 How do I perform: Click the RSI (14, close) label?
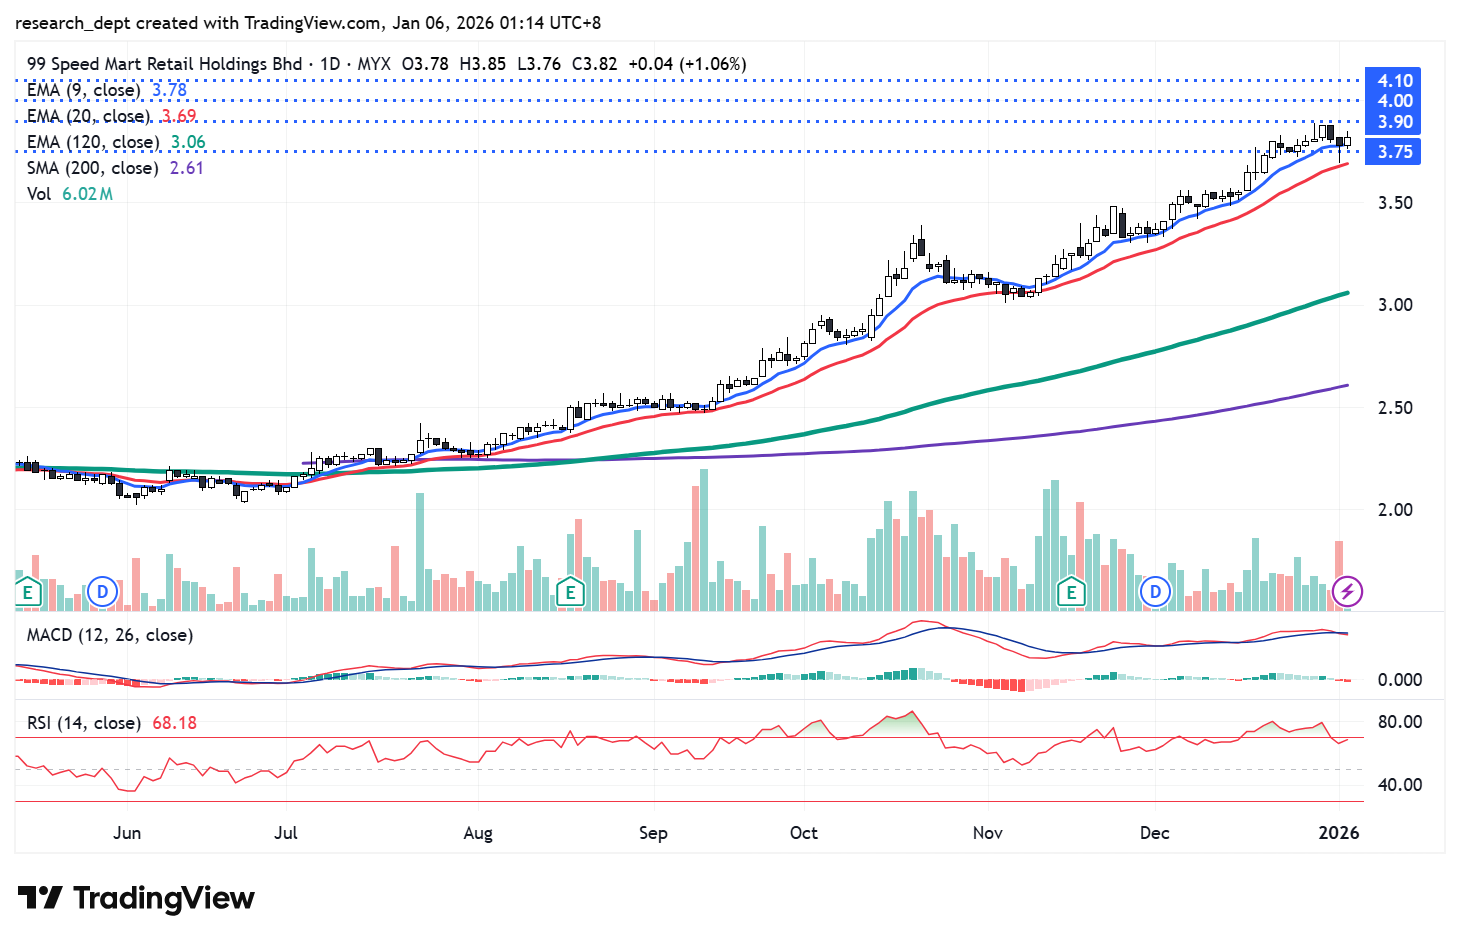pyautogui.click(x=83, y=722)
